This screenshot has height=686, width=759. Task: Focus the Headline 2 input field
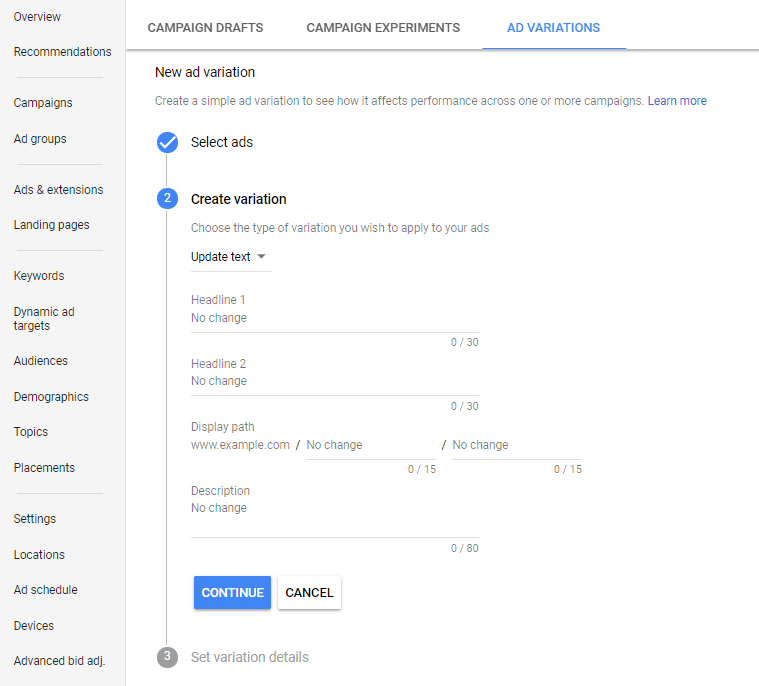coord(334,381)
